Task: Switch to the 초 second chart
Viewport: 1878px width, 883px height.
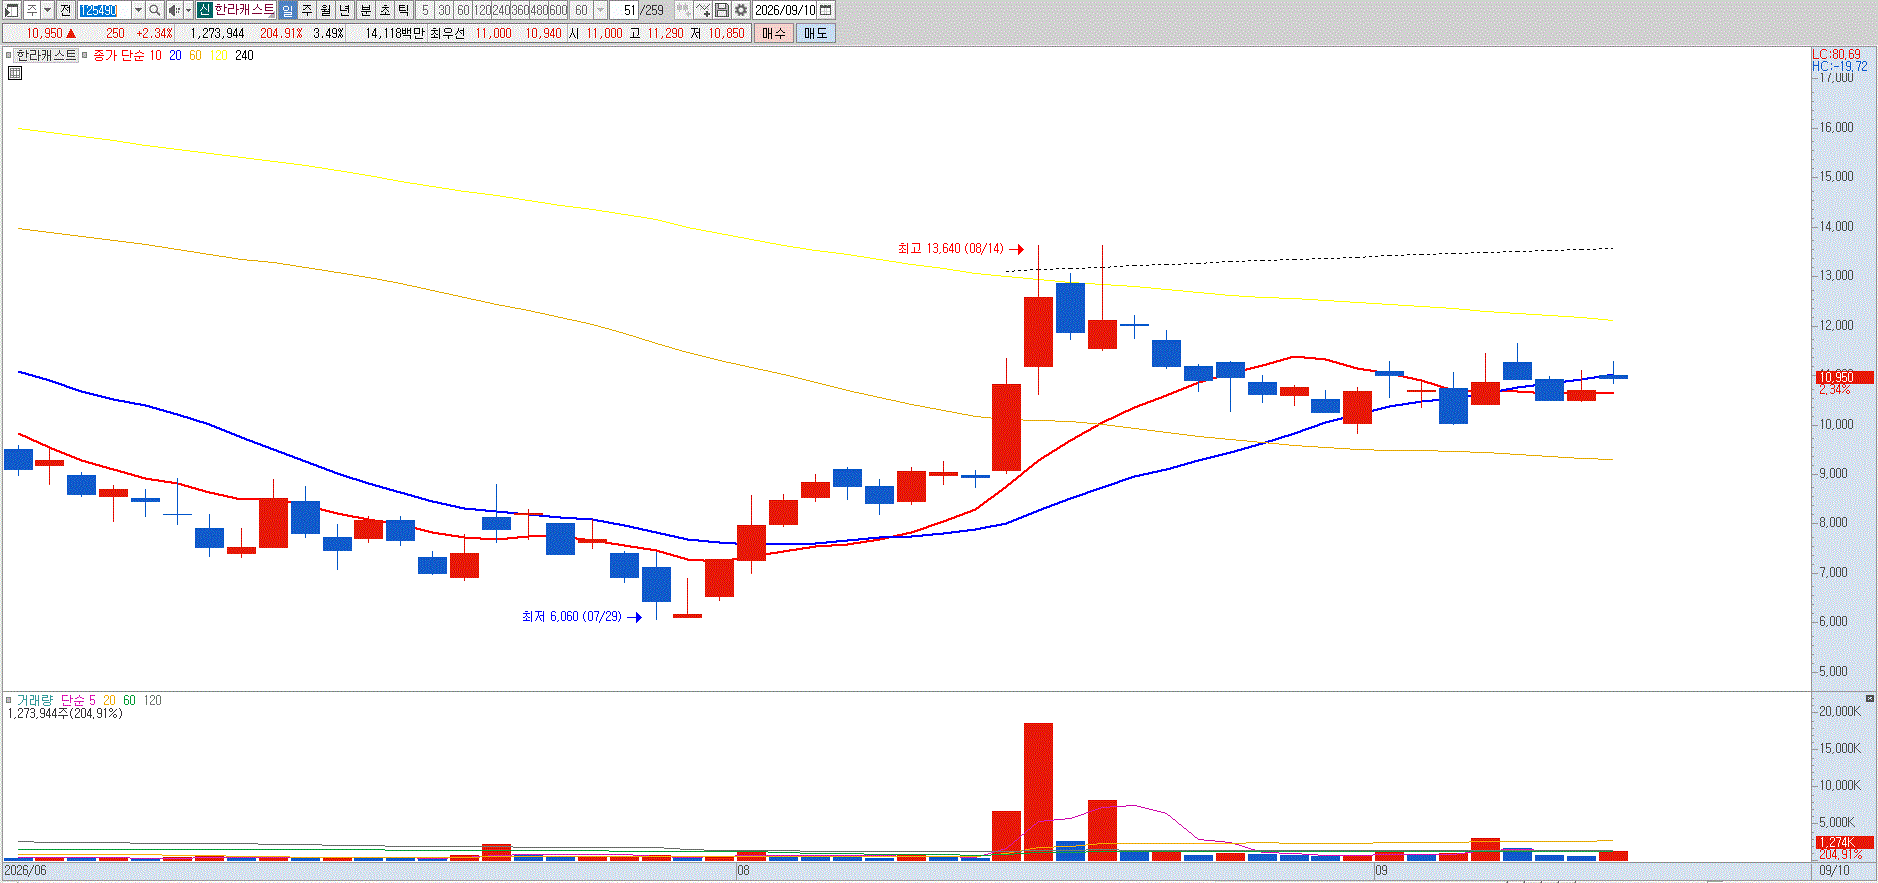Action: tap(385, 10)
